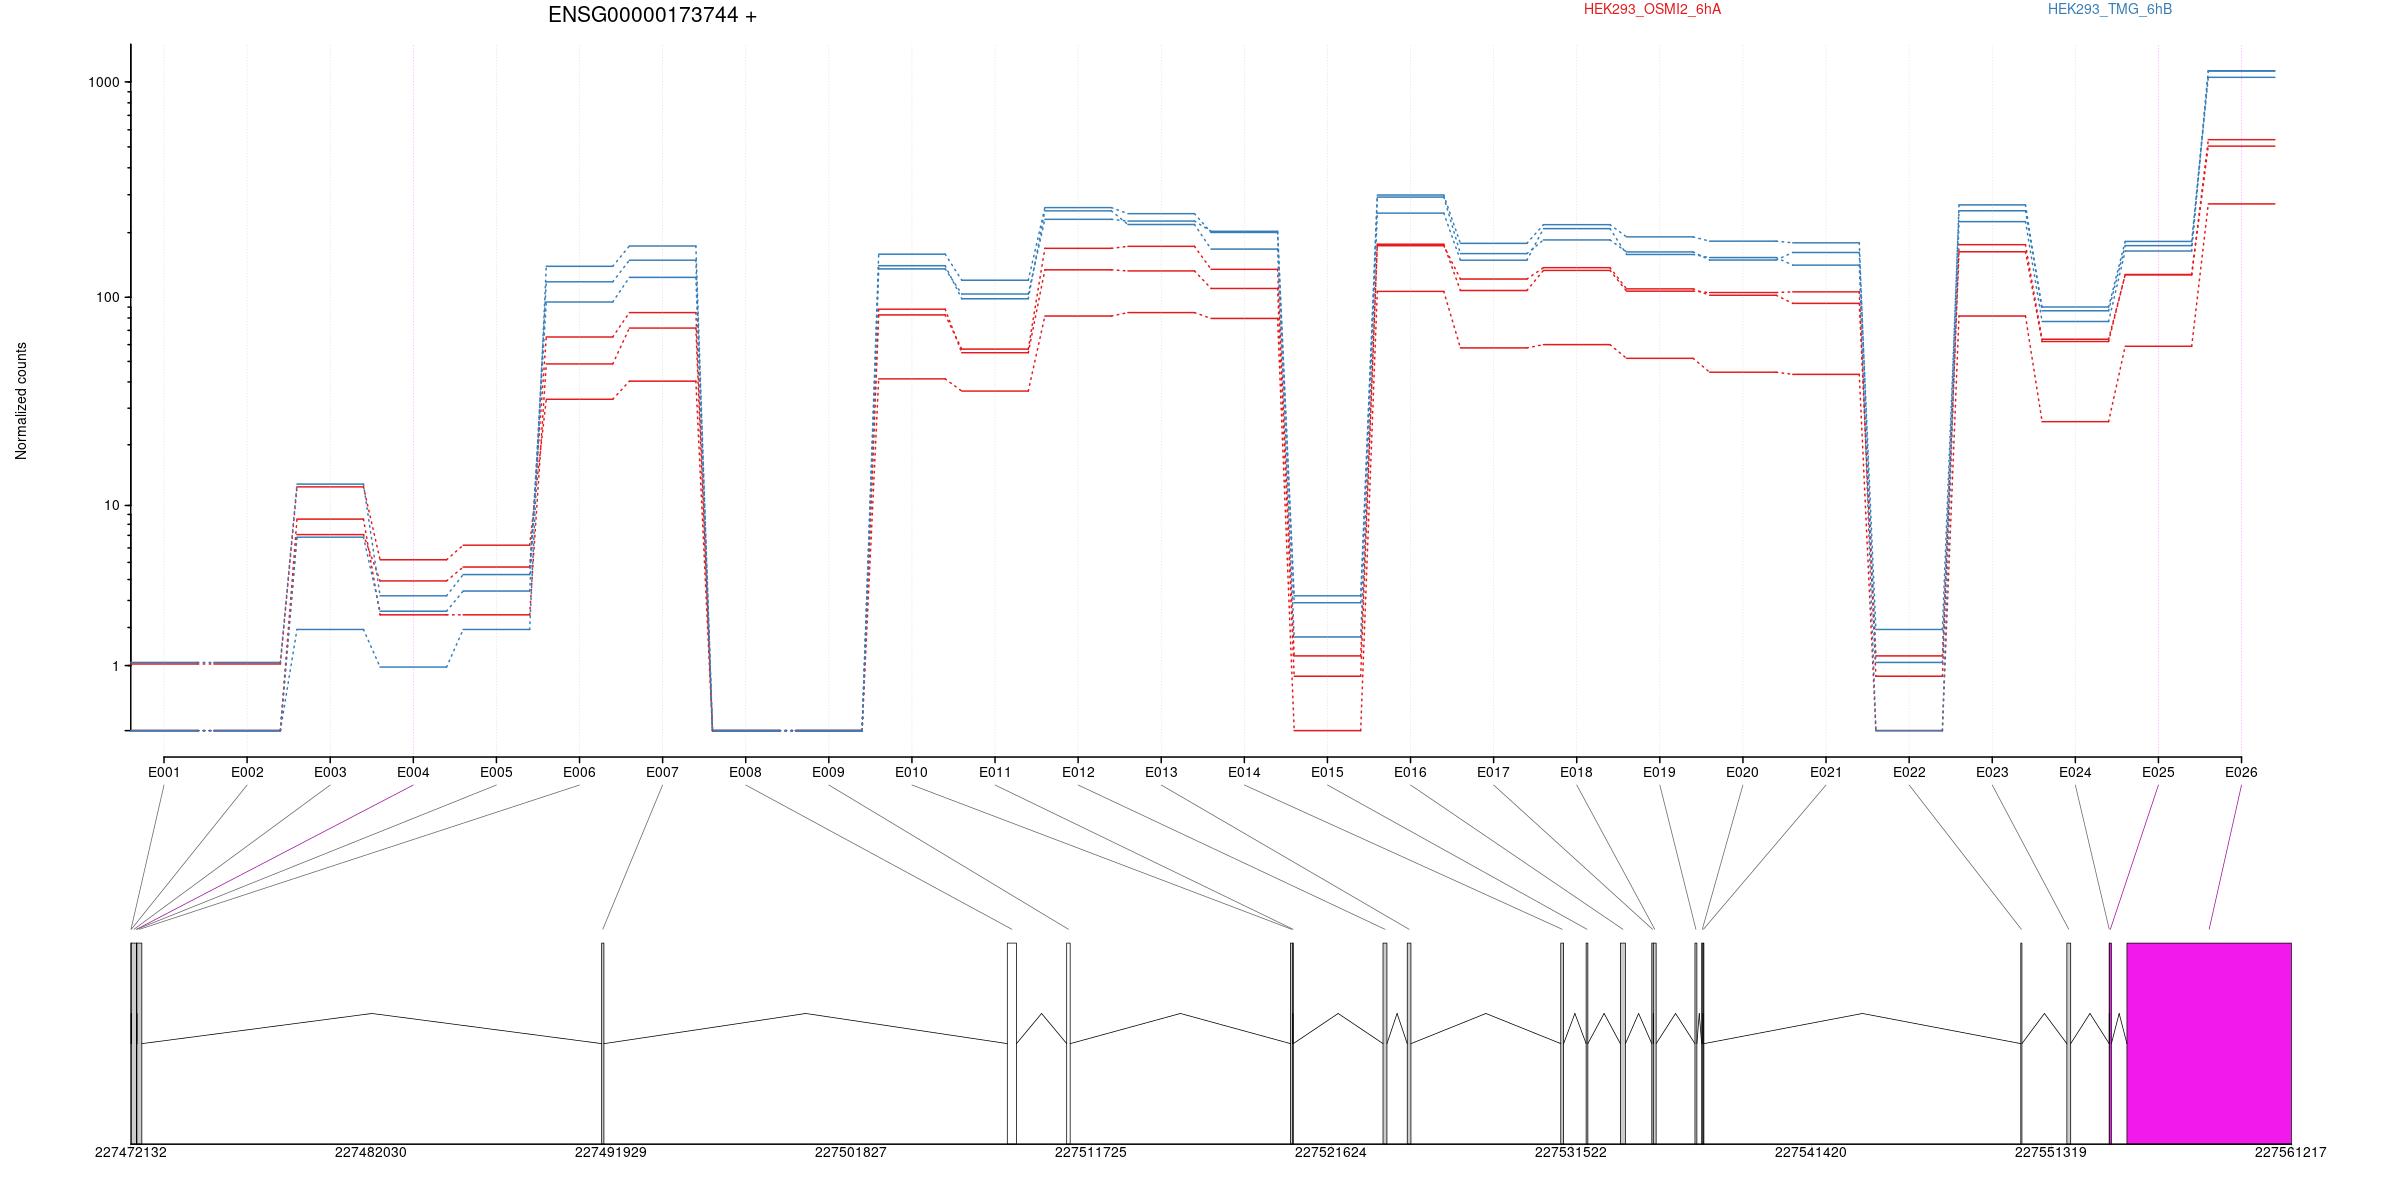Select exon label E006
Viewport: 2400px width, 1200px height.
579,772
